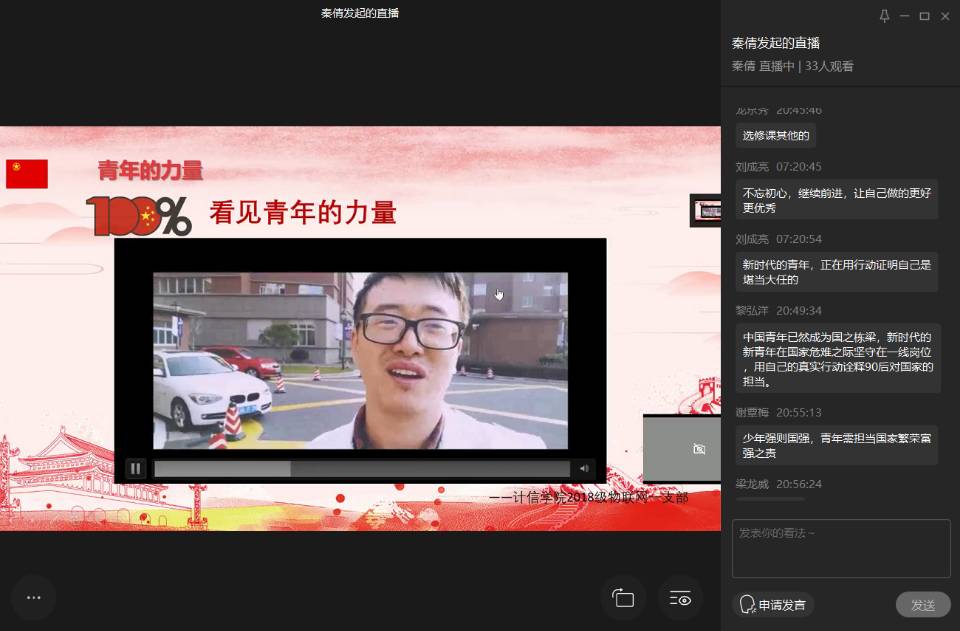The image size is (960, 631).
Task: Toggle the chat panel visibility eye icon
Action: coord(680,598)
